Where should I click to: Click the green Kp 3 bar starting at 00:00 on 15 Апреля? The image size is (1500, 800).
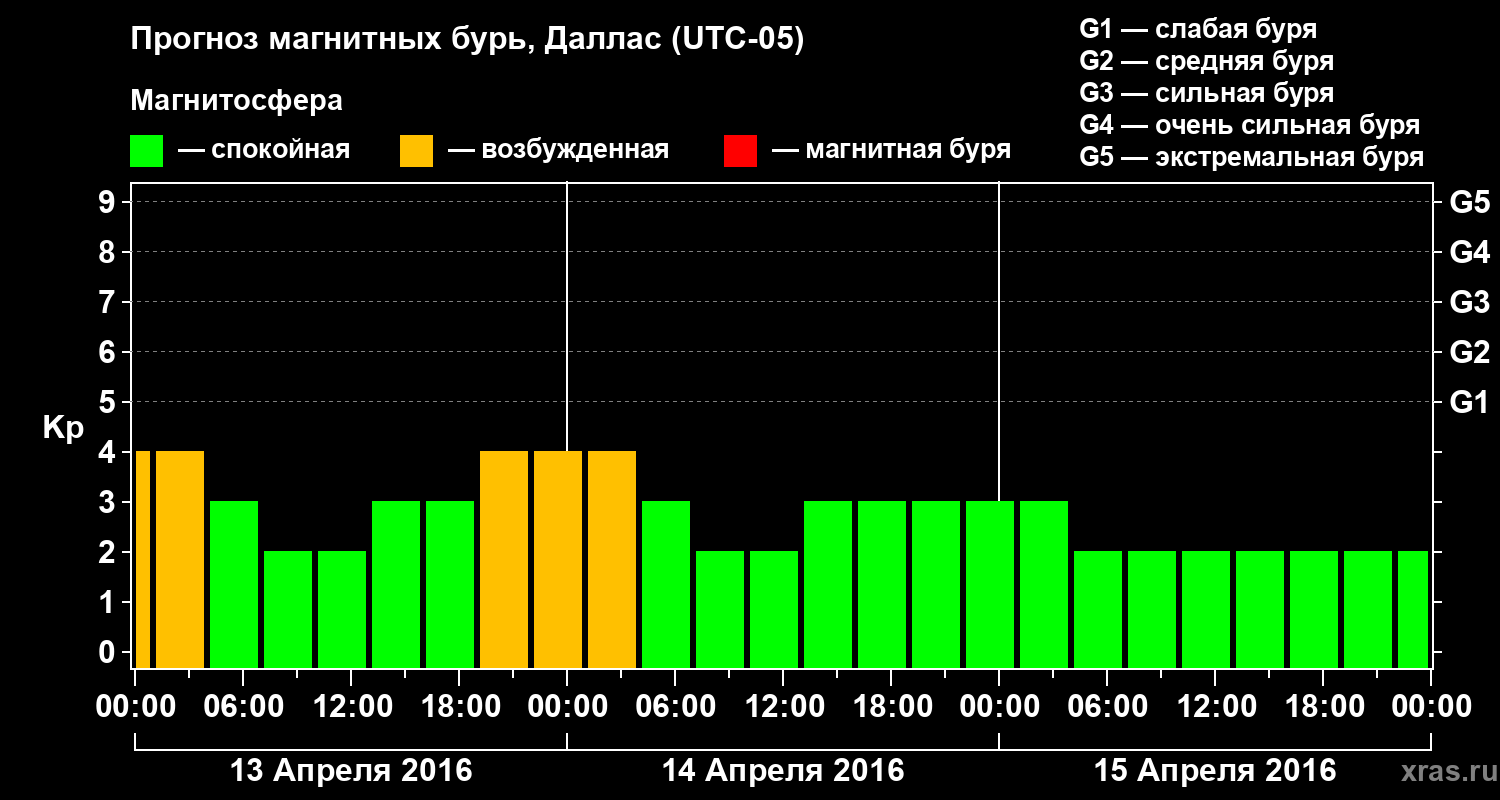(1044, 584)
